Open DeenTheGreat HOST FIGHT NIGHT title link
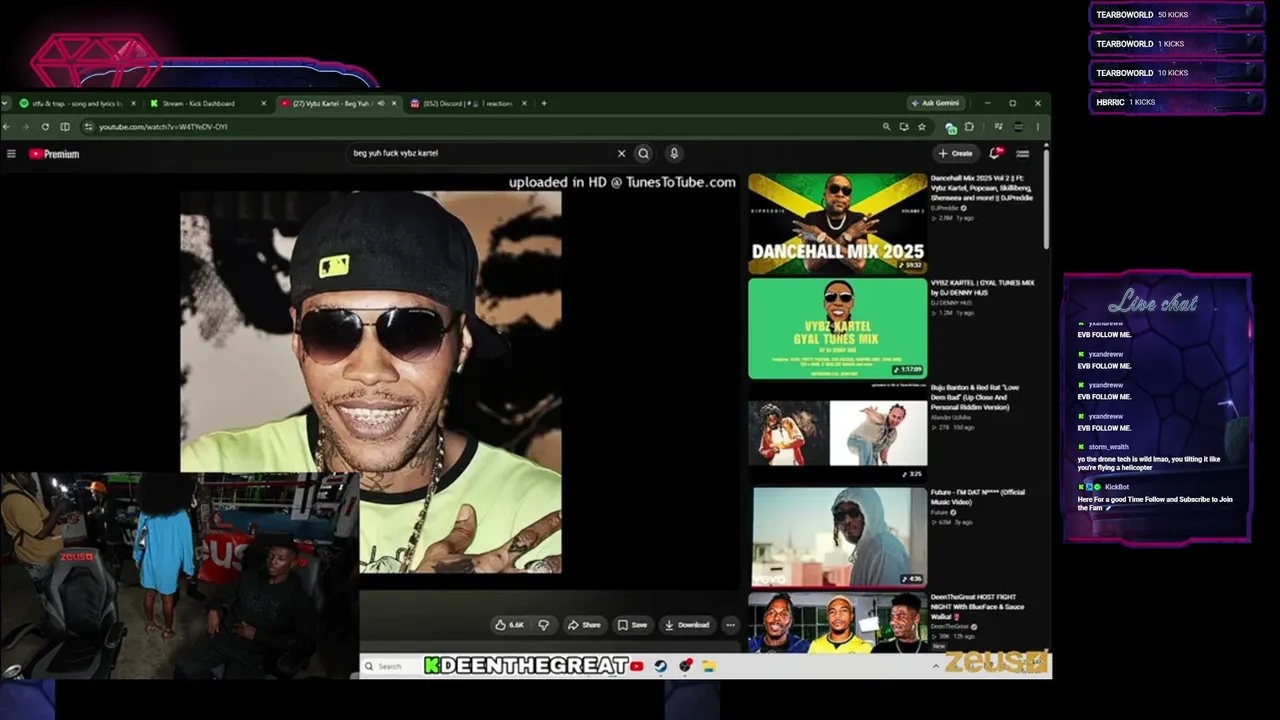The image size is (1280, 720). (x=977, y=606)
